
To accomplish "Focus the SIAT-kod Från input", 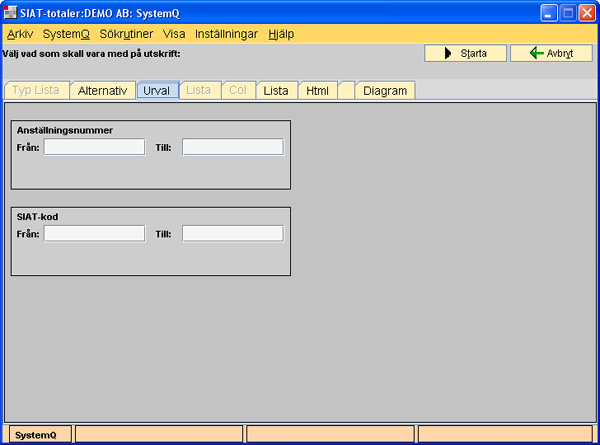I will (x=94, y=233).
